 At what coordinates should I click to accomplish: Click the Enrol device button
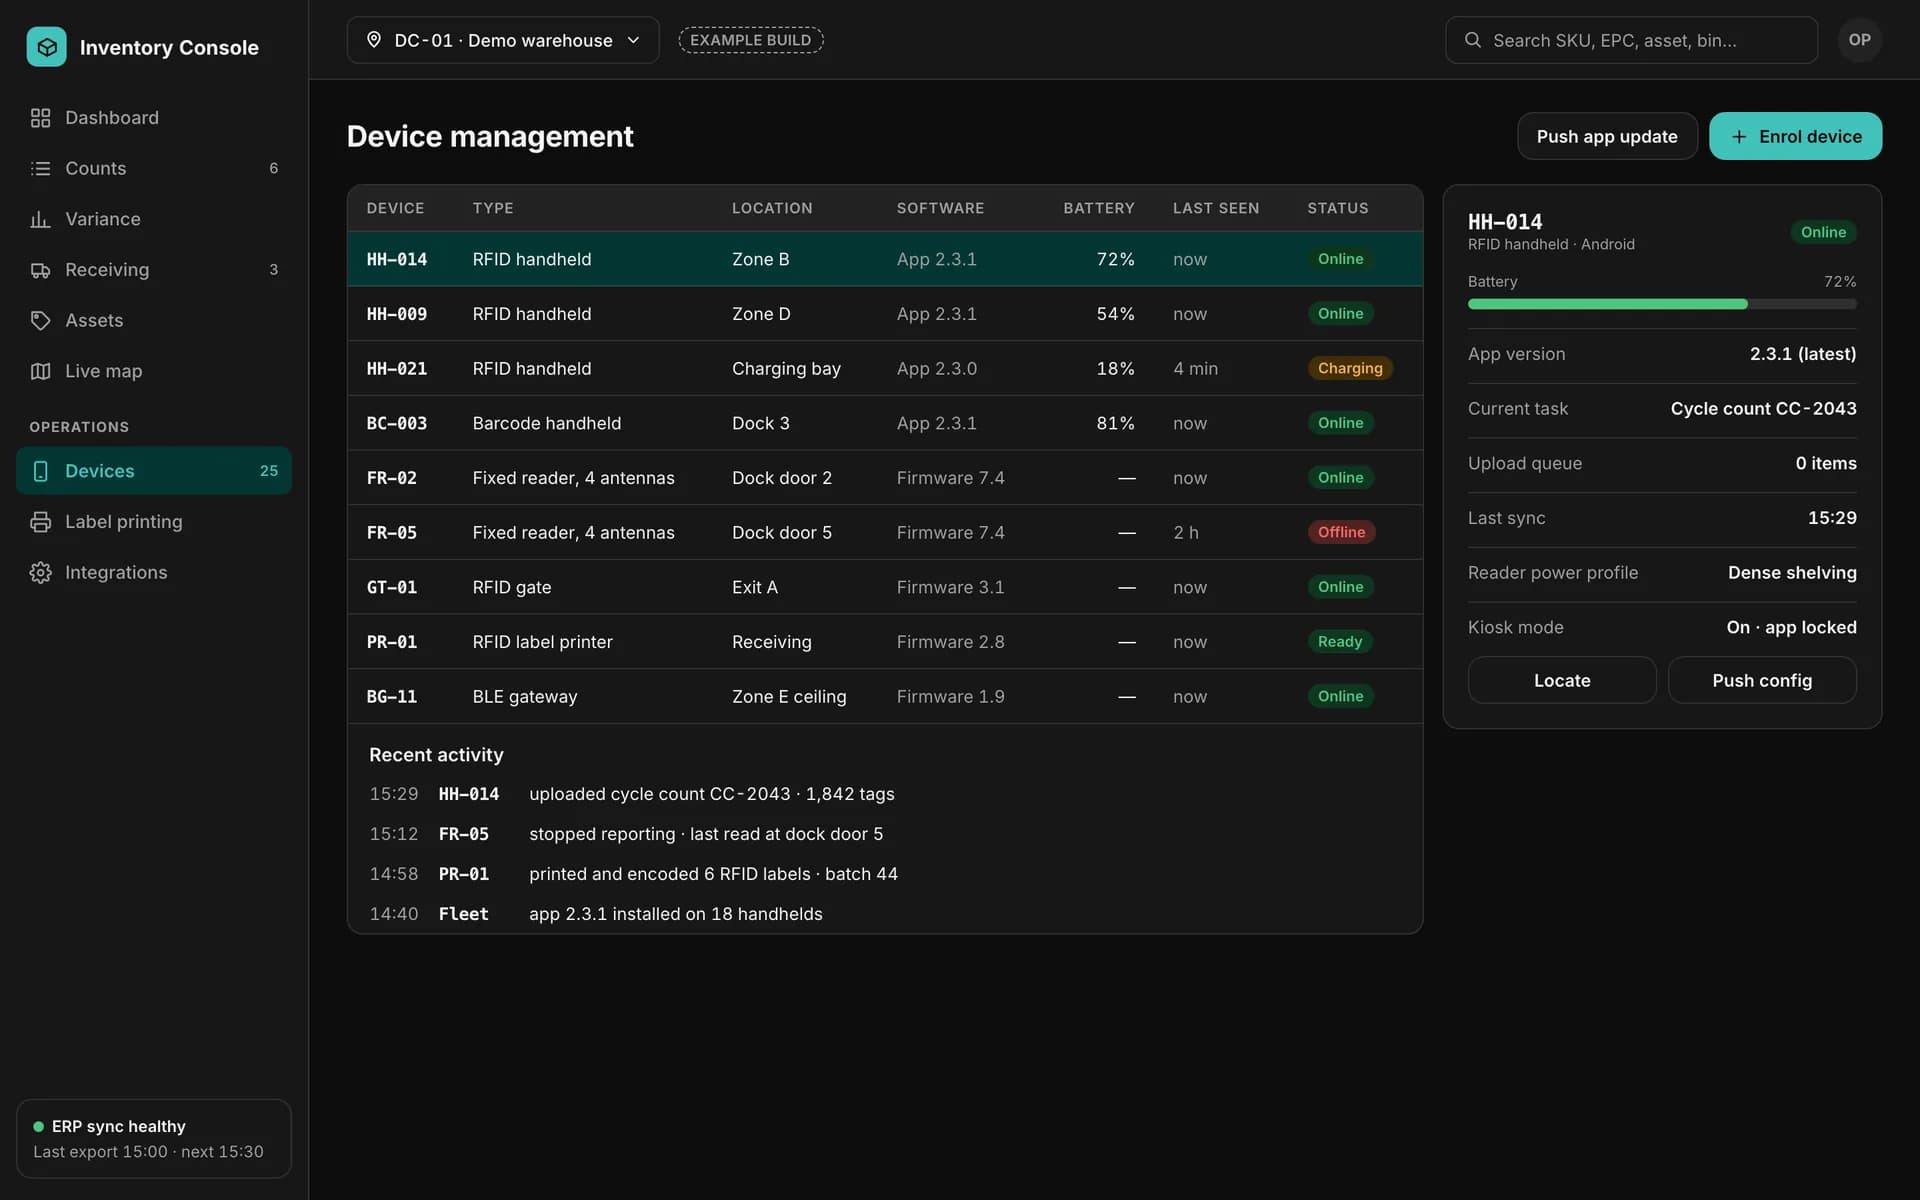point(1795,137)
